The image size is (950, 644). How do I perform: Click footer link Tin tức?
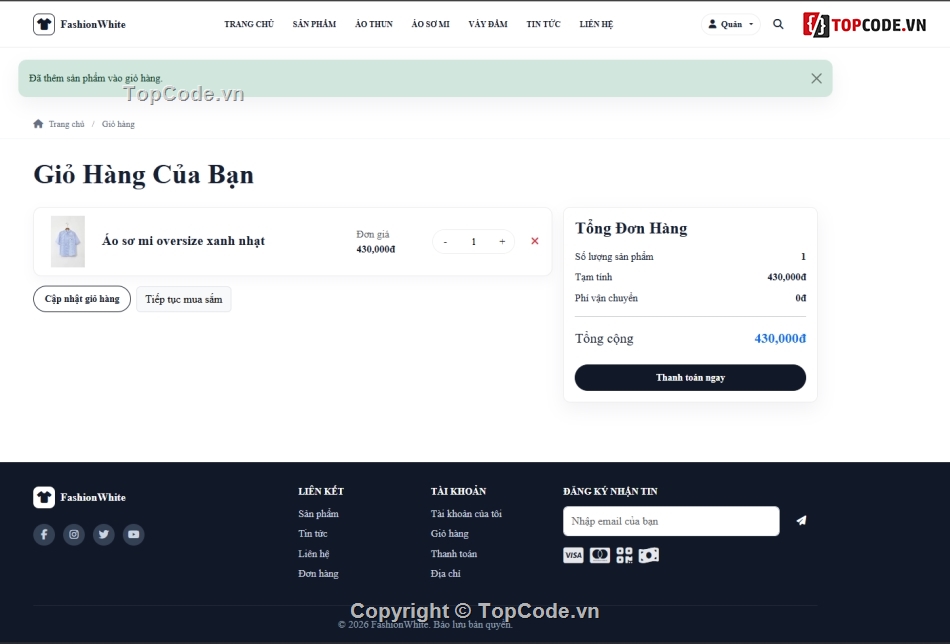click(313, 534)
